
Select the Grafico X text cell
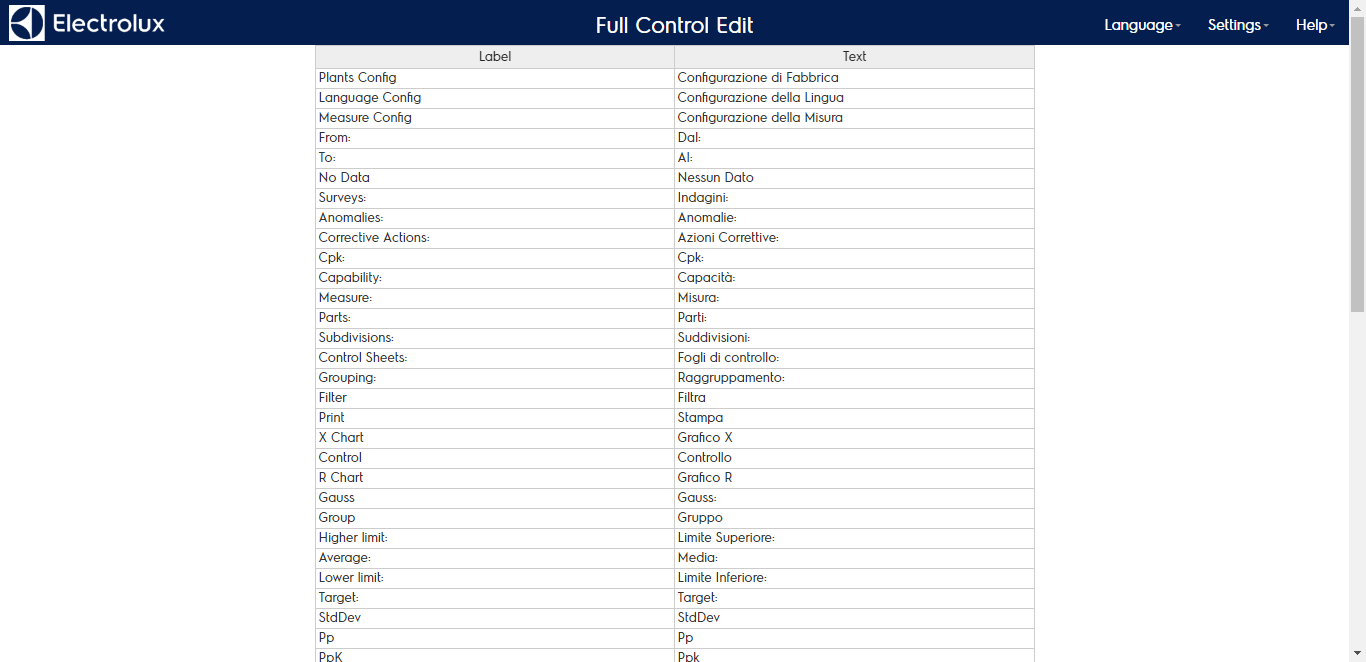pos(854,438)
